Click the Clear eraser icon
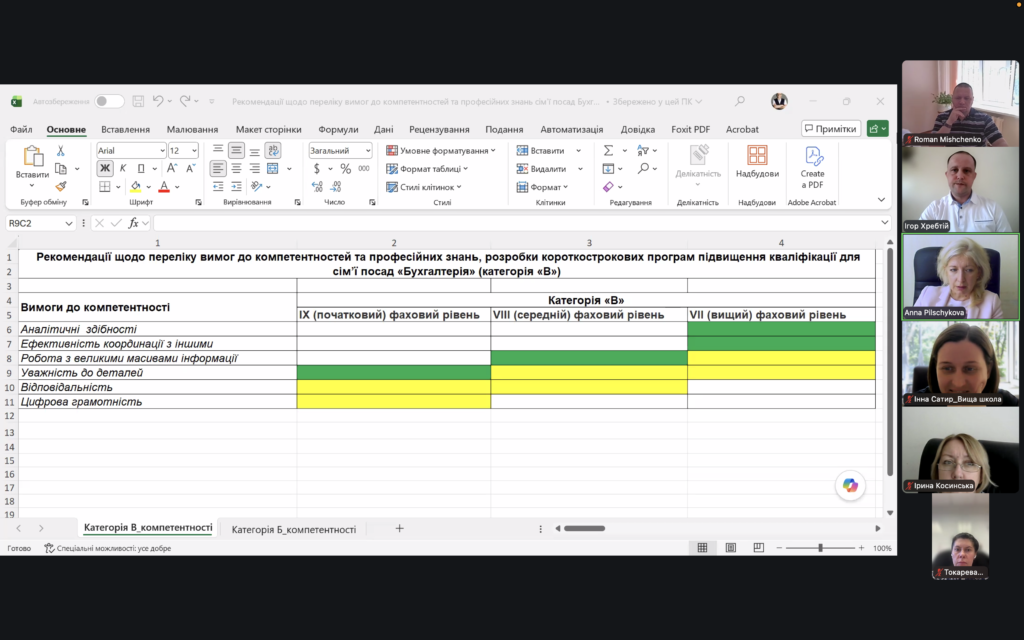The height and width of the screenshot is (640, 1024). click(608, 187)
